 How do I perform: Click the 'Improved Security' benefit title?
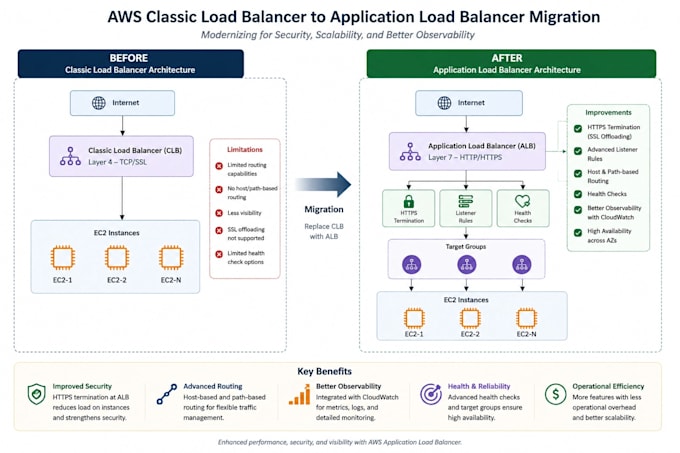pos(82,386)
